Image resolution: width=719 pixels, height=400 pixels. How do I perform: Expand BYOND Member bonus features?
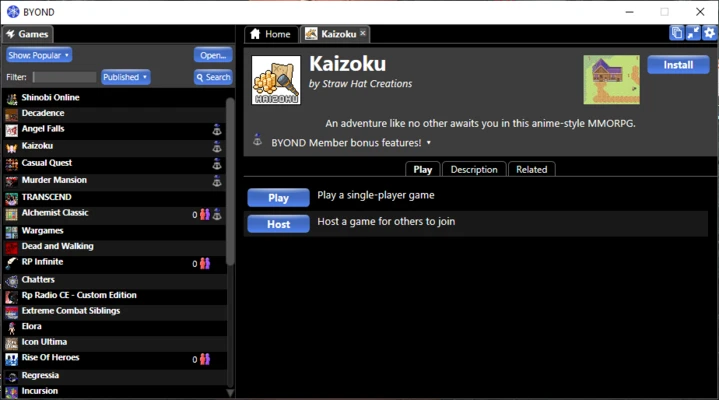[429, 143]
